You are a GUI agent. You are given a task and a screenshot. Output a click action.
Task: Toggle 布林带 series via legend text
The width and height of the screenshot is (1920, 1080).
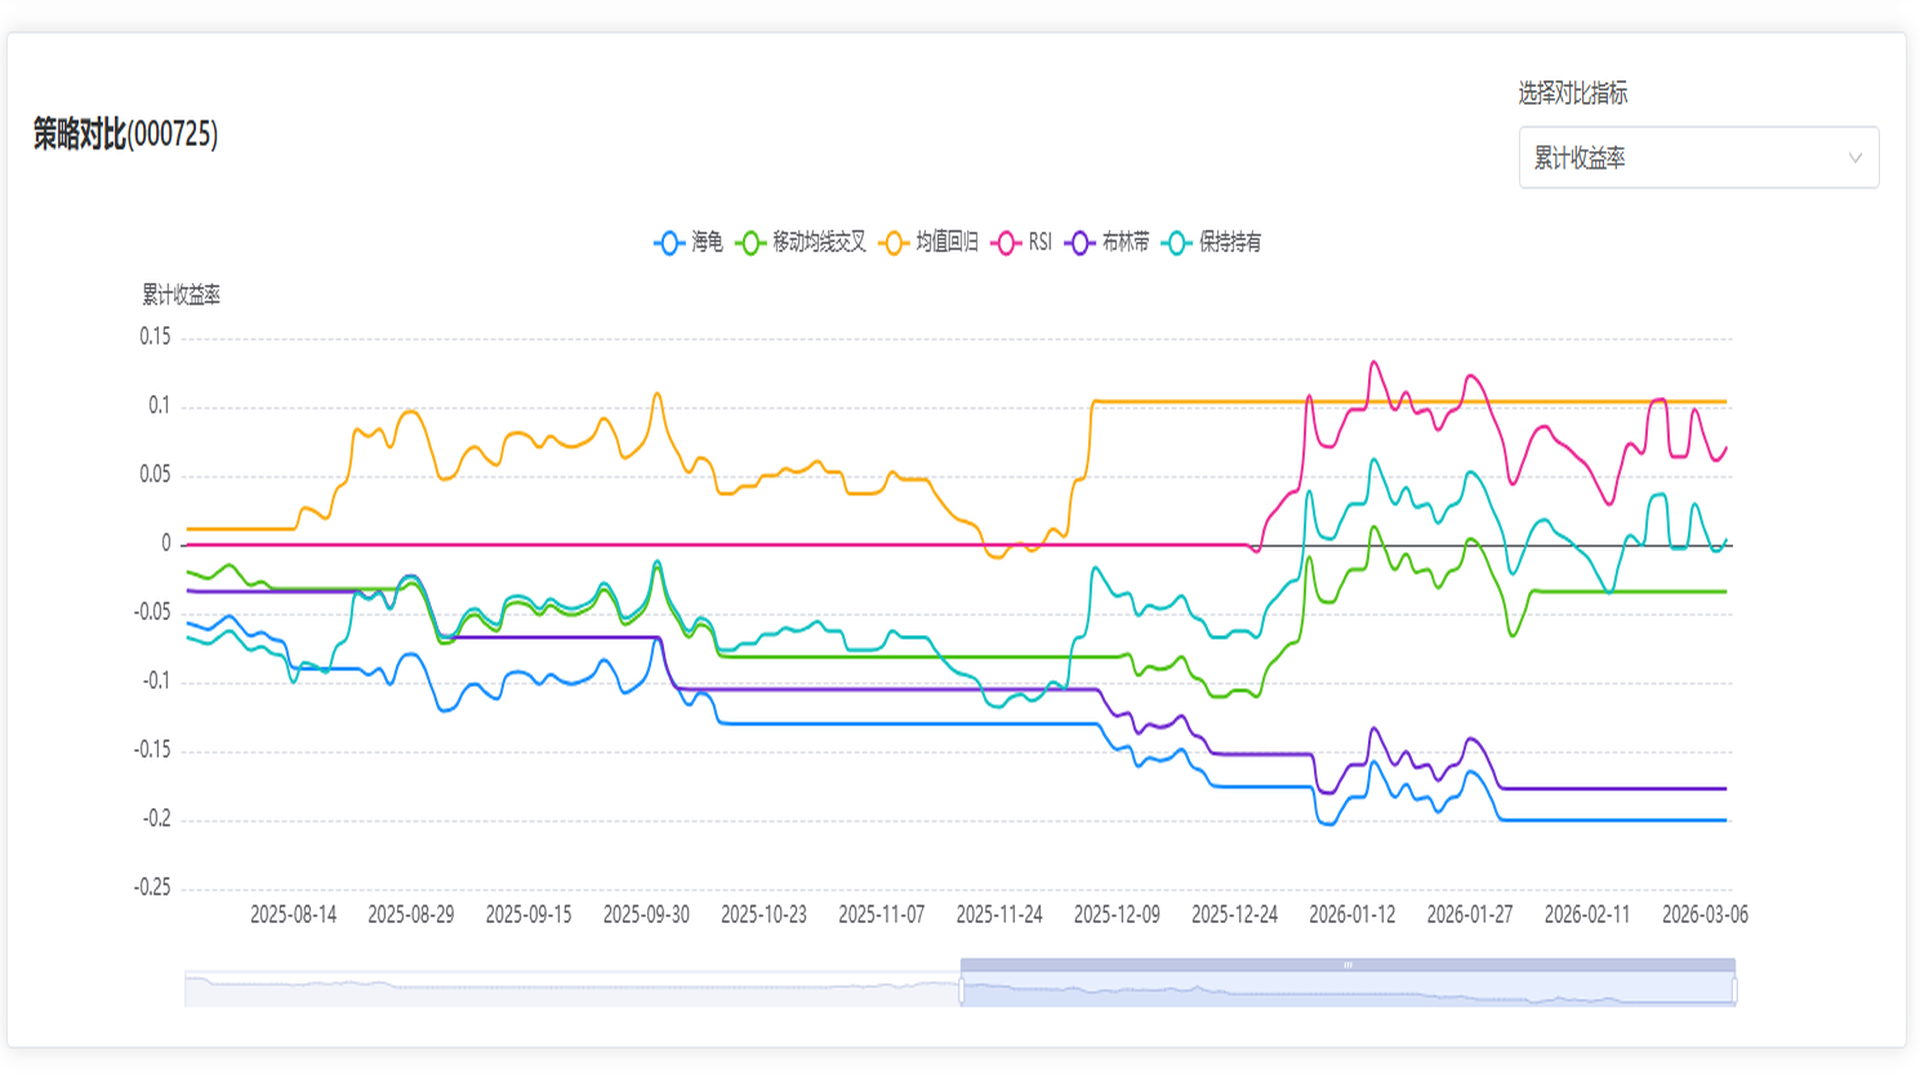[x=1125, y=242]
